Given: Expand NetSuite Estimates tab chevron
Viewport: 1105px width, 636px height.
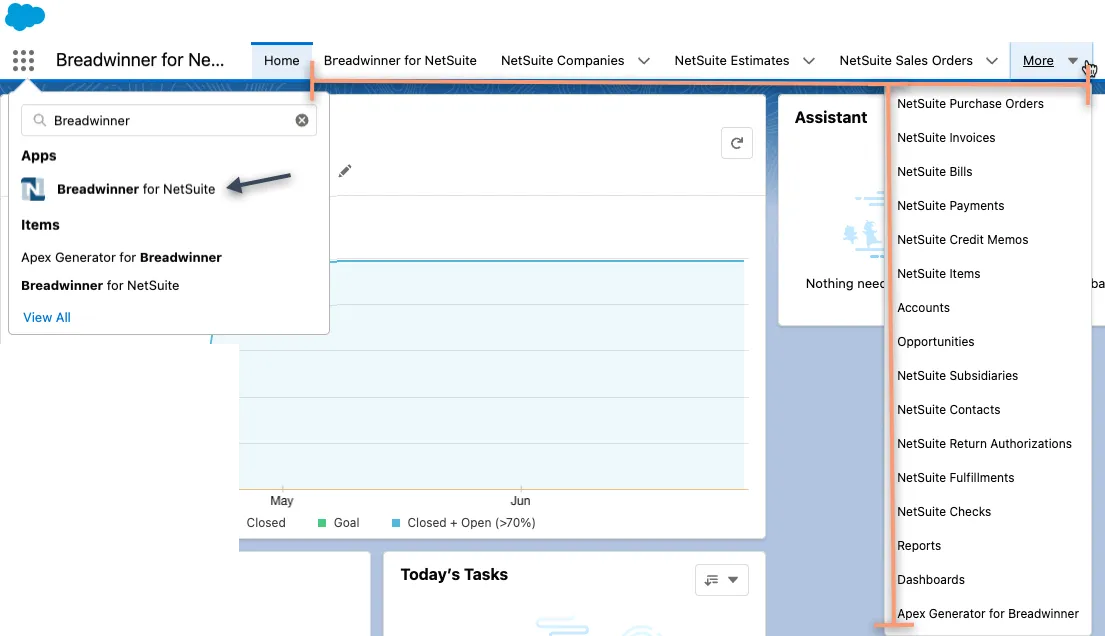Looking at the screenshot, I should 808,61.
